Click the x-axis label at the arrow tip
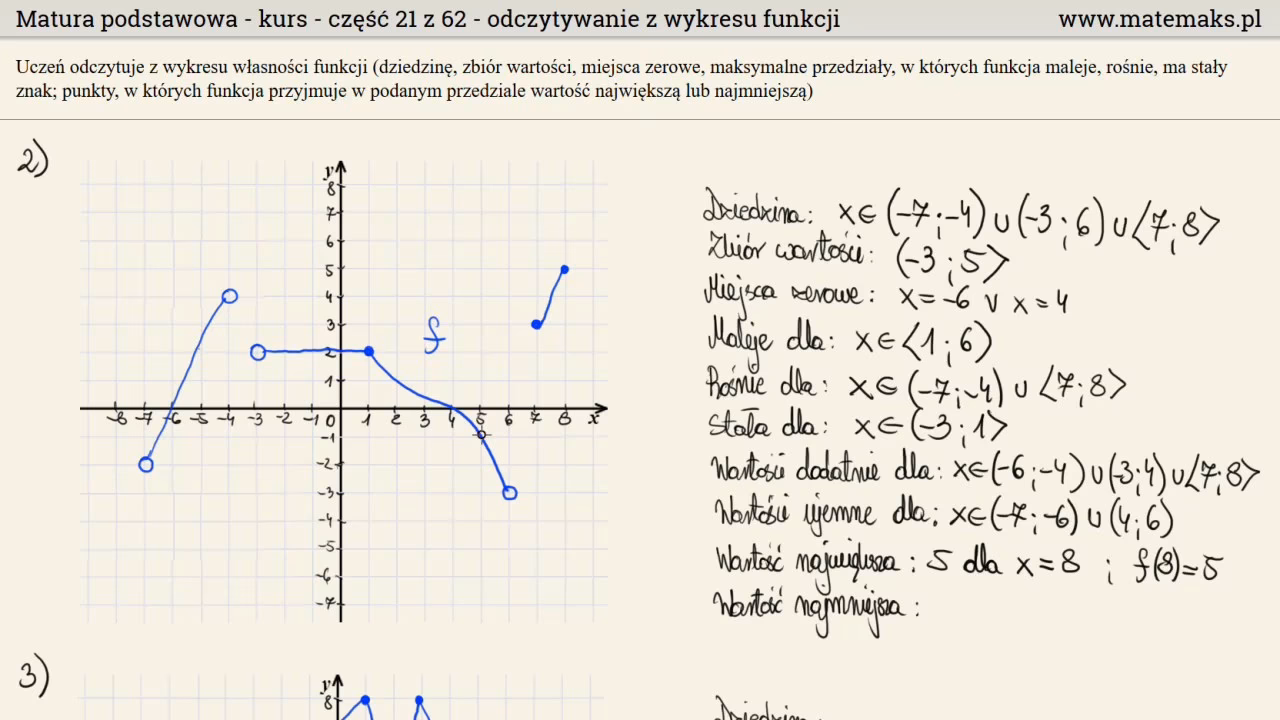The image size is (1280, 720). pos(593,419)
